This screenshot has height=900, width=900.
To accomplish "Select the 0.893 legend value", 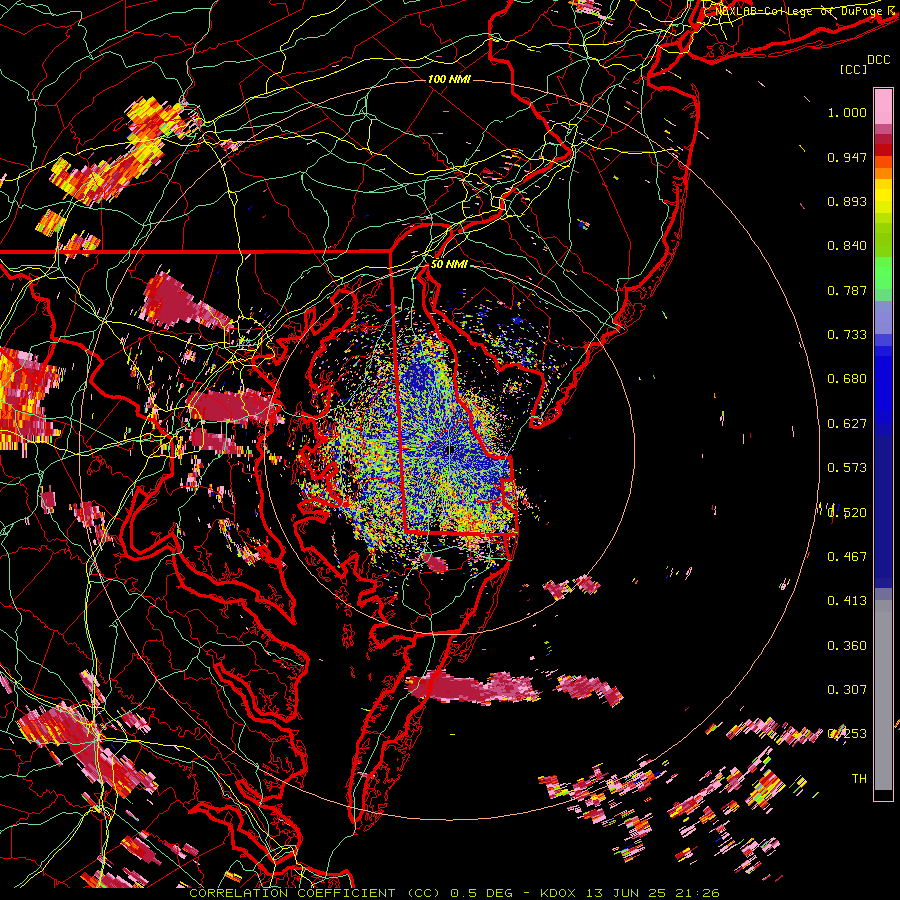I will coord(847,201).
